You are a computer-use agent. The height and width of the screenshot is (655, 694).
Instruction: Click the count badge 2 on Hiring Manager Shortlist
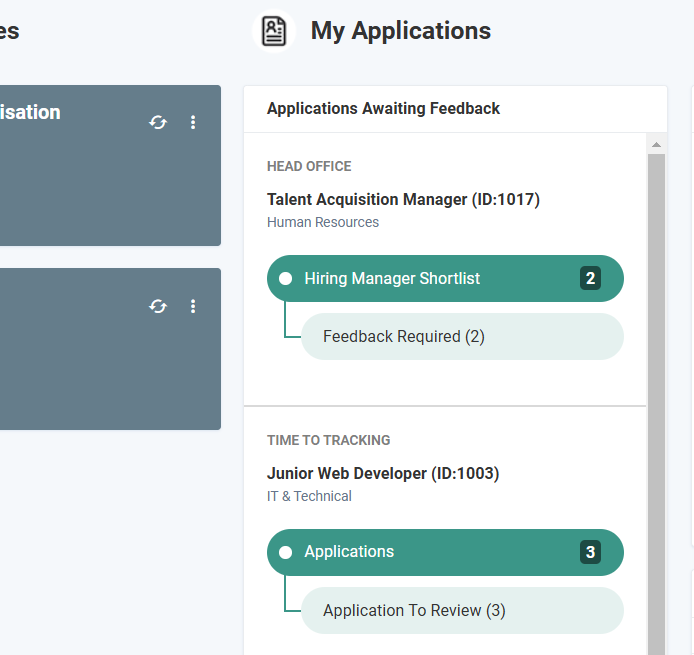pos(590,278)
